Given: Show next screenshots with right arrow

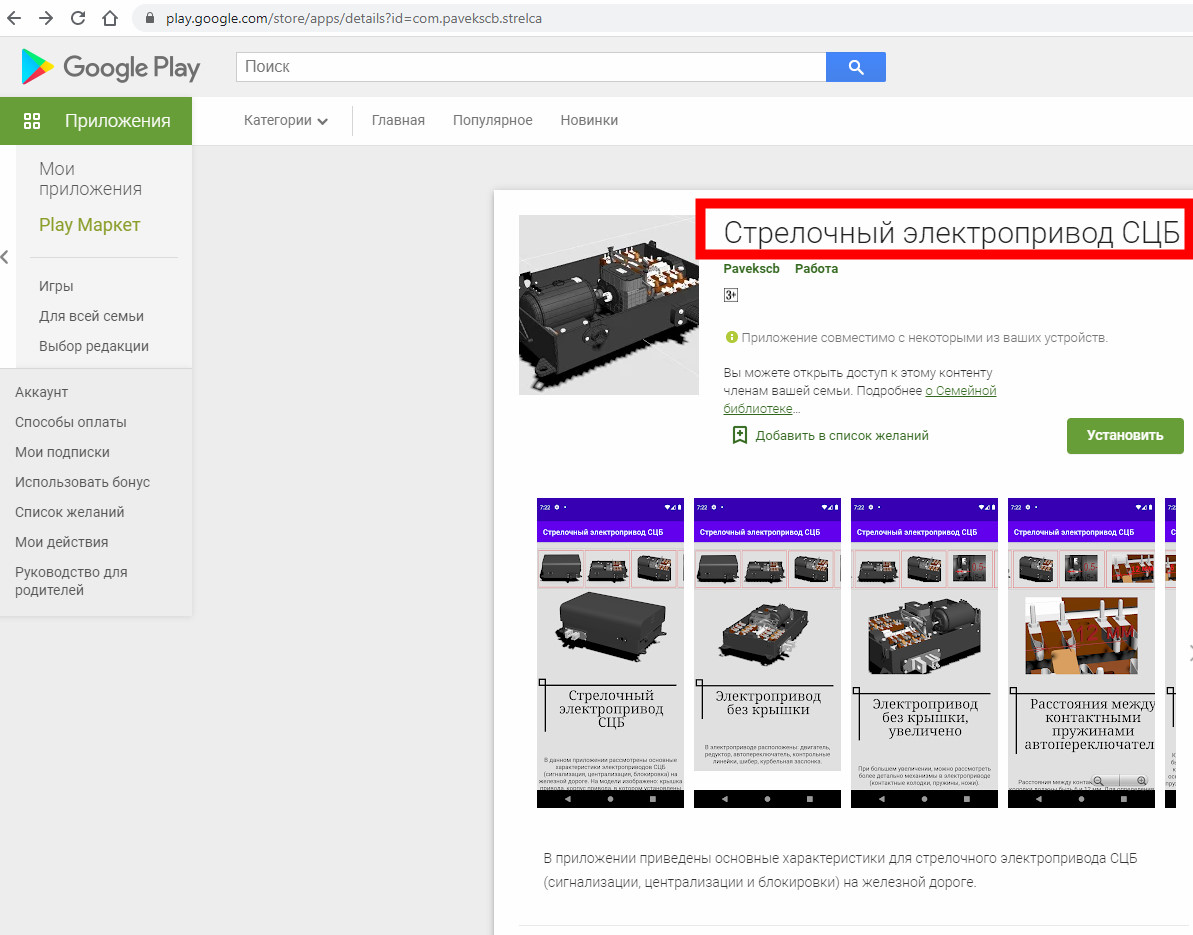Looking at the screenshot, I should [1188, 653].
